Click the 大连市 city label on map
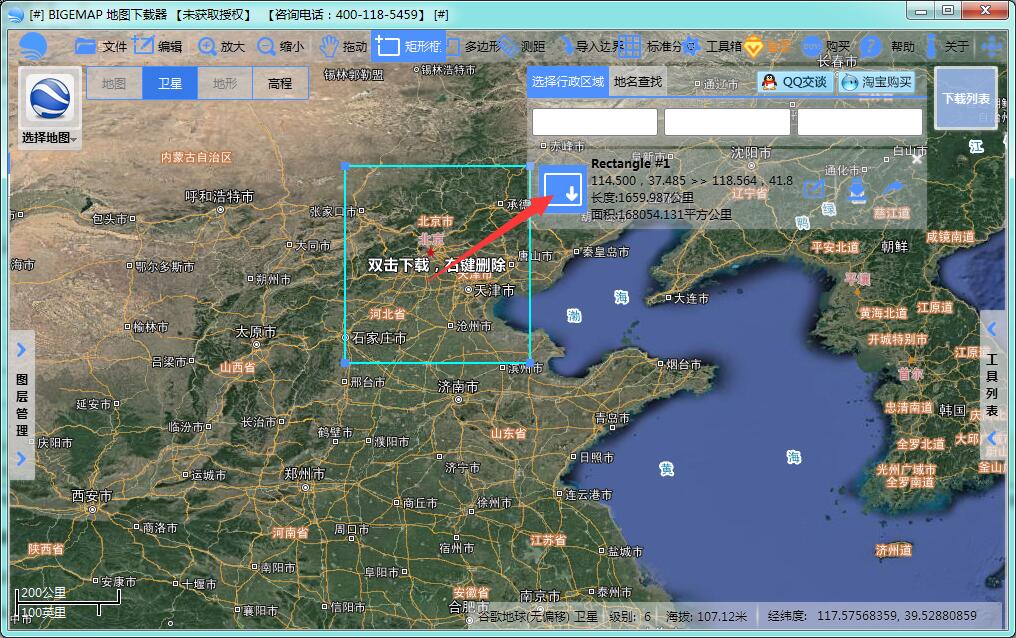Viewport: 1016px width, 638px height. (691, 298)
